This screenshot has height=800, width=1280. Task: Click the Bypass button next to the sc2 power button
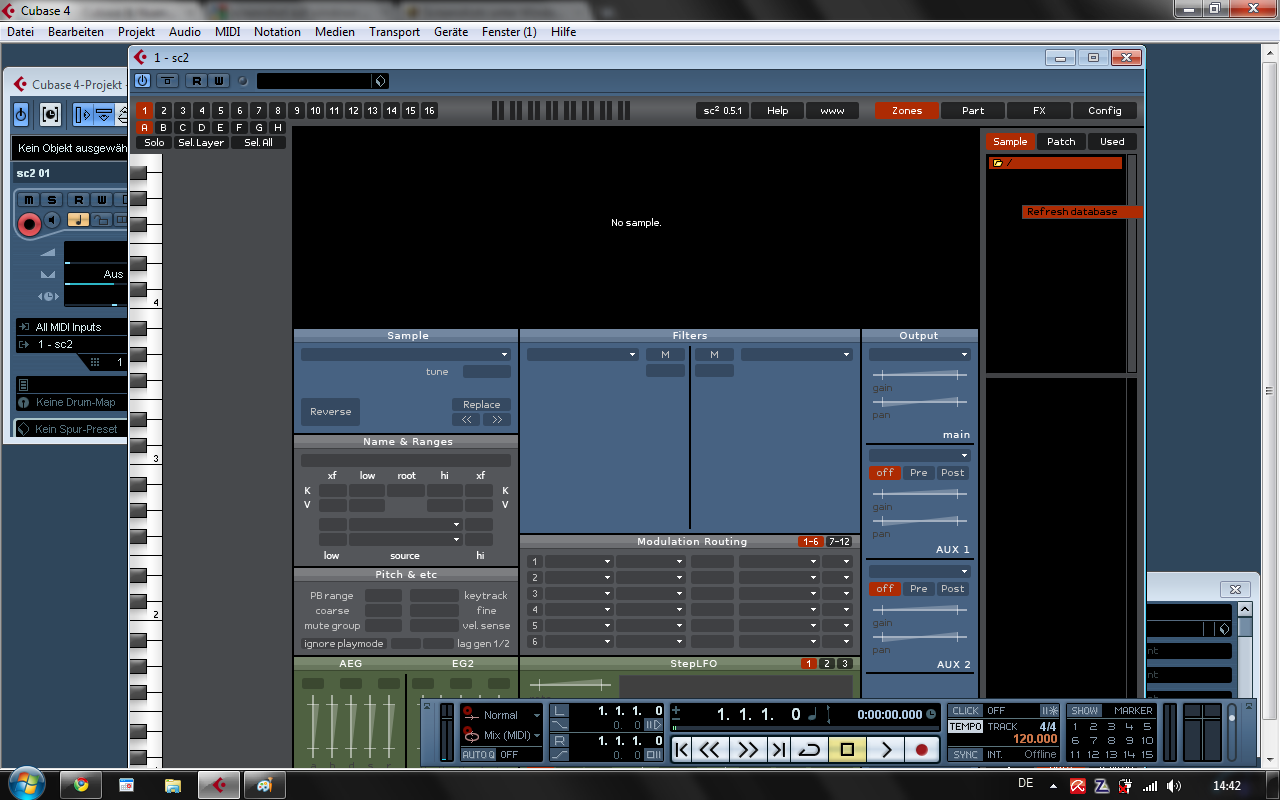(x=167, y=81)
